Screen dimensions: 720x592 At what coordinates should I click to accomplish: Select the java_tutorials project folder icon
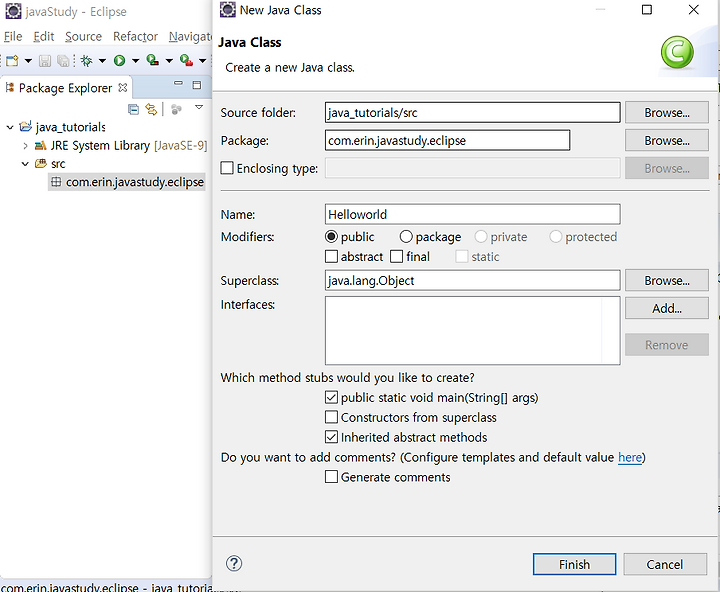point(26,126)
